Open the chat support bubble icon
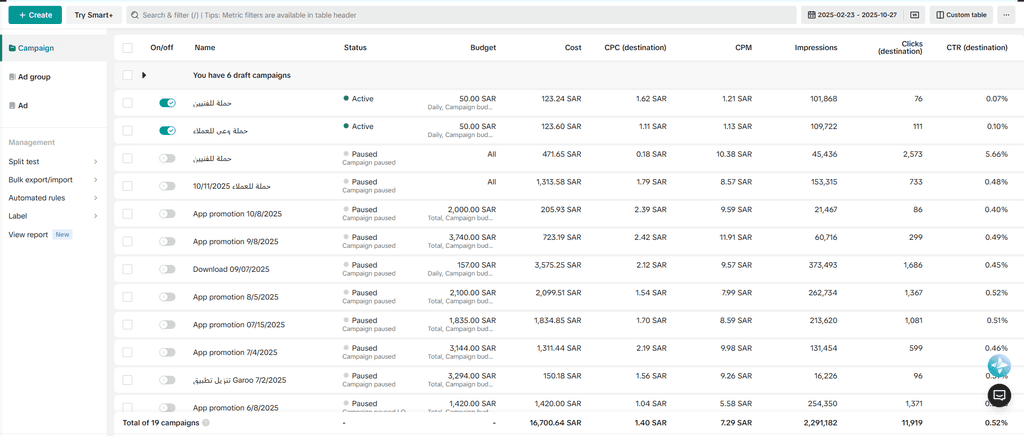Image resolution: width=1024 pixels, height=436 pixels. pyautogui.click(x=998, y=396)
